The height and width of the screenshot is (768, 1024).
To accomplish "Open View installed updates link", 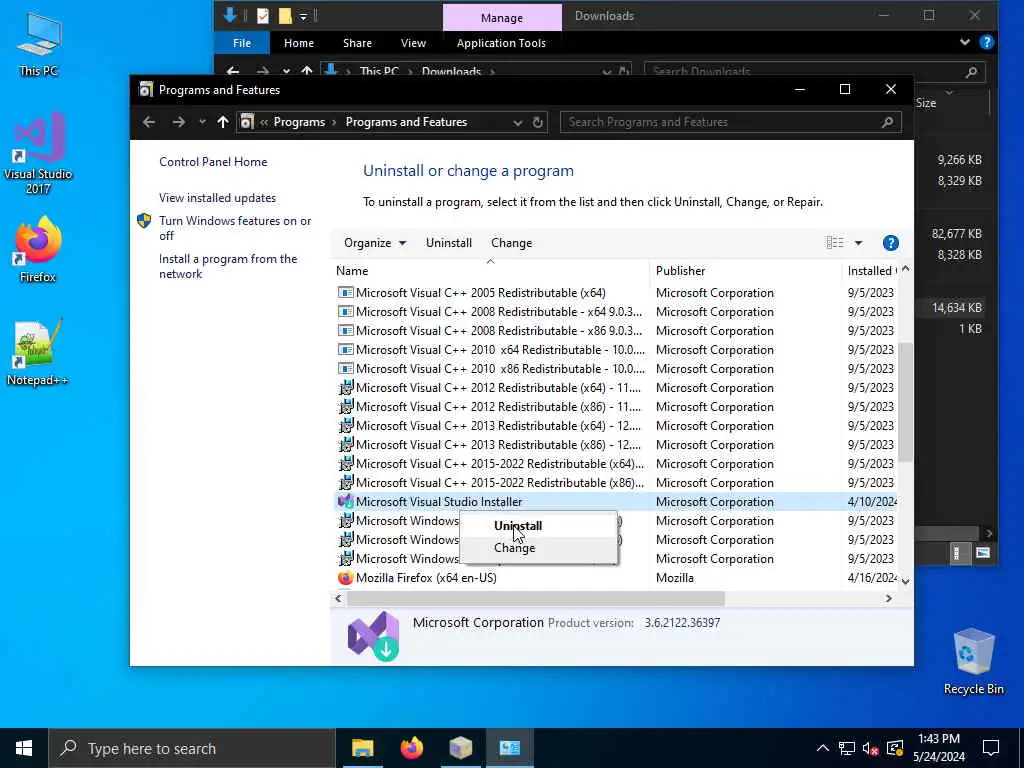I will click(217, 198).
